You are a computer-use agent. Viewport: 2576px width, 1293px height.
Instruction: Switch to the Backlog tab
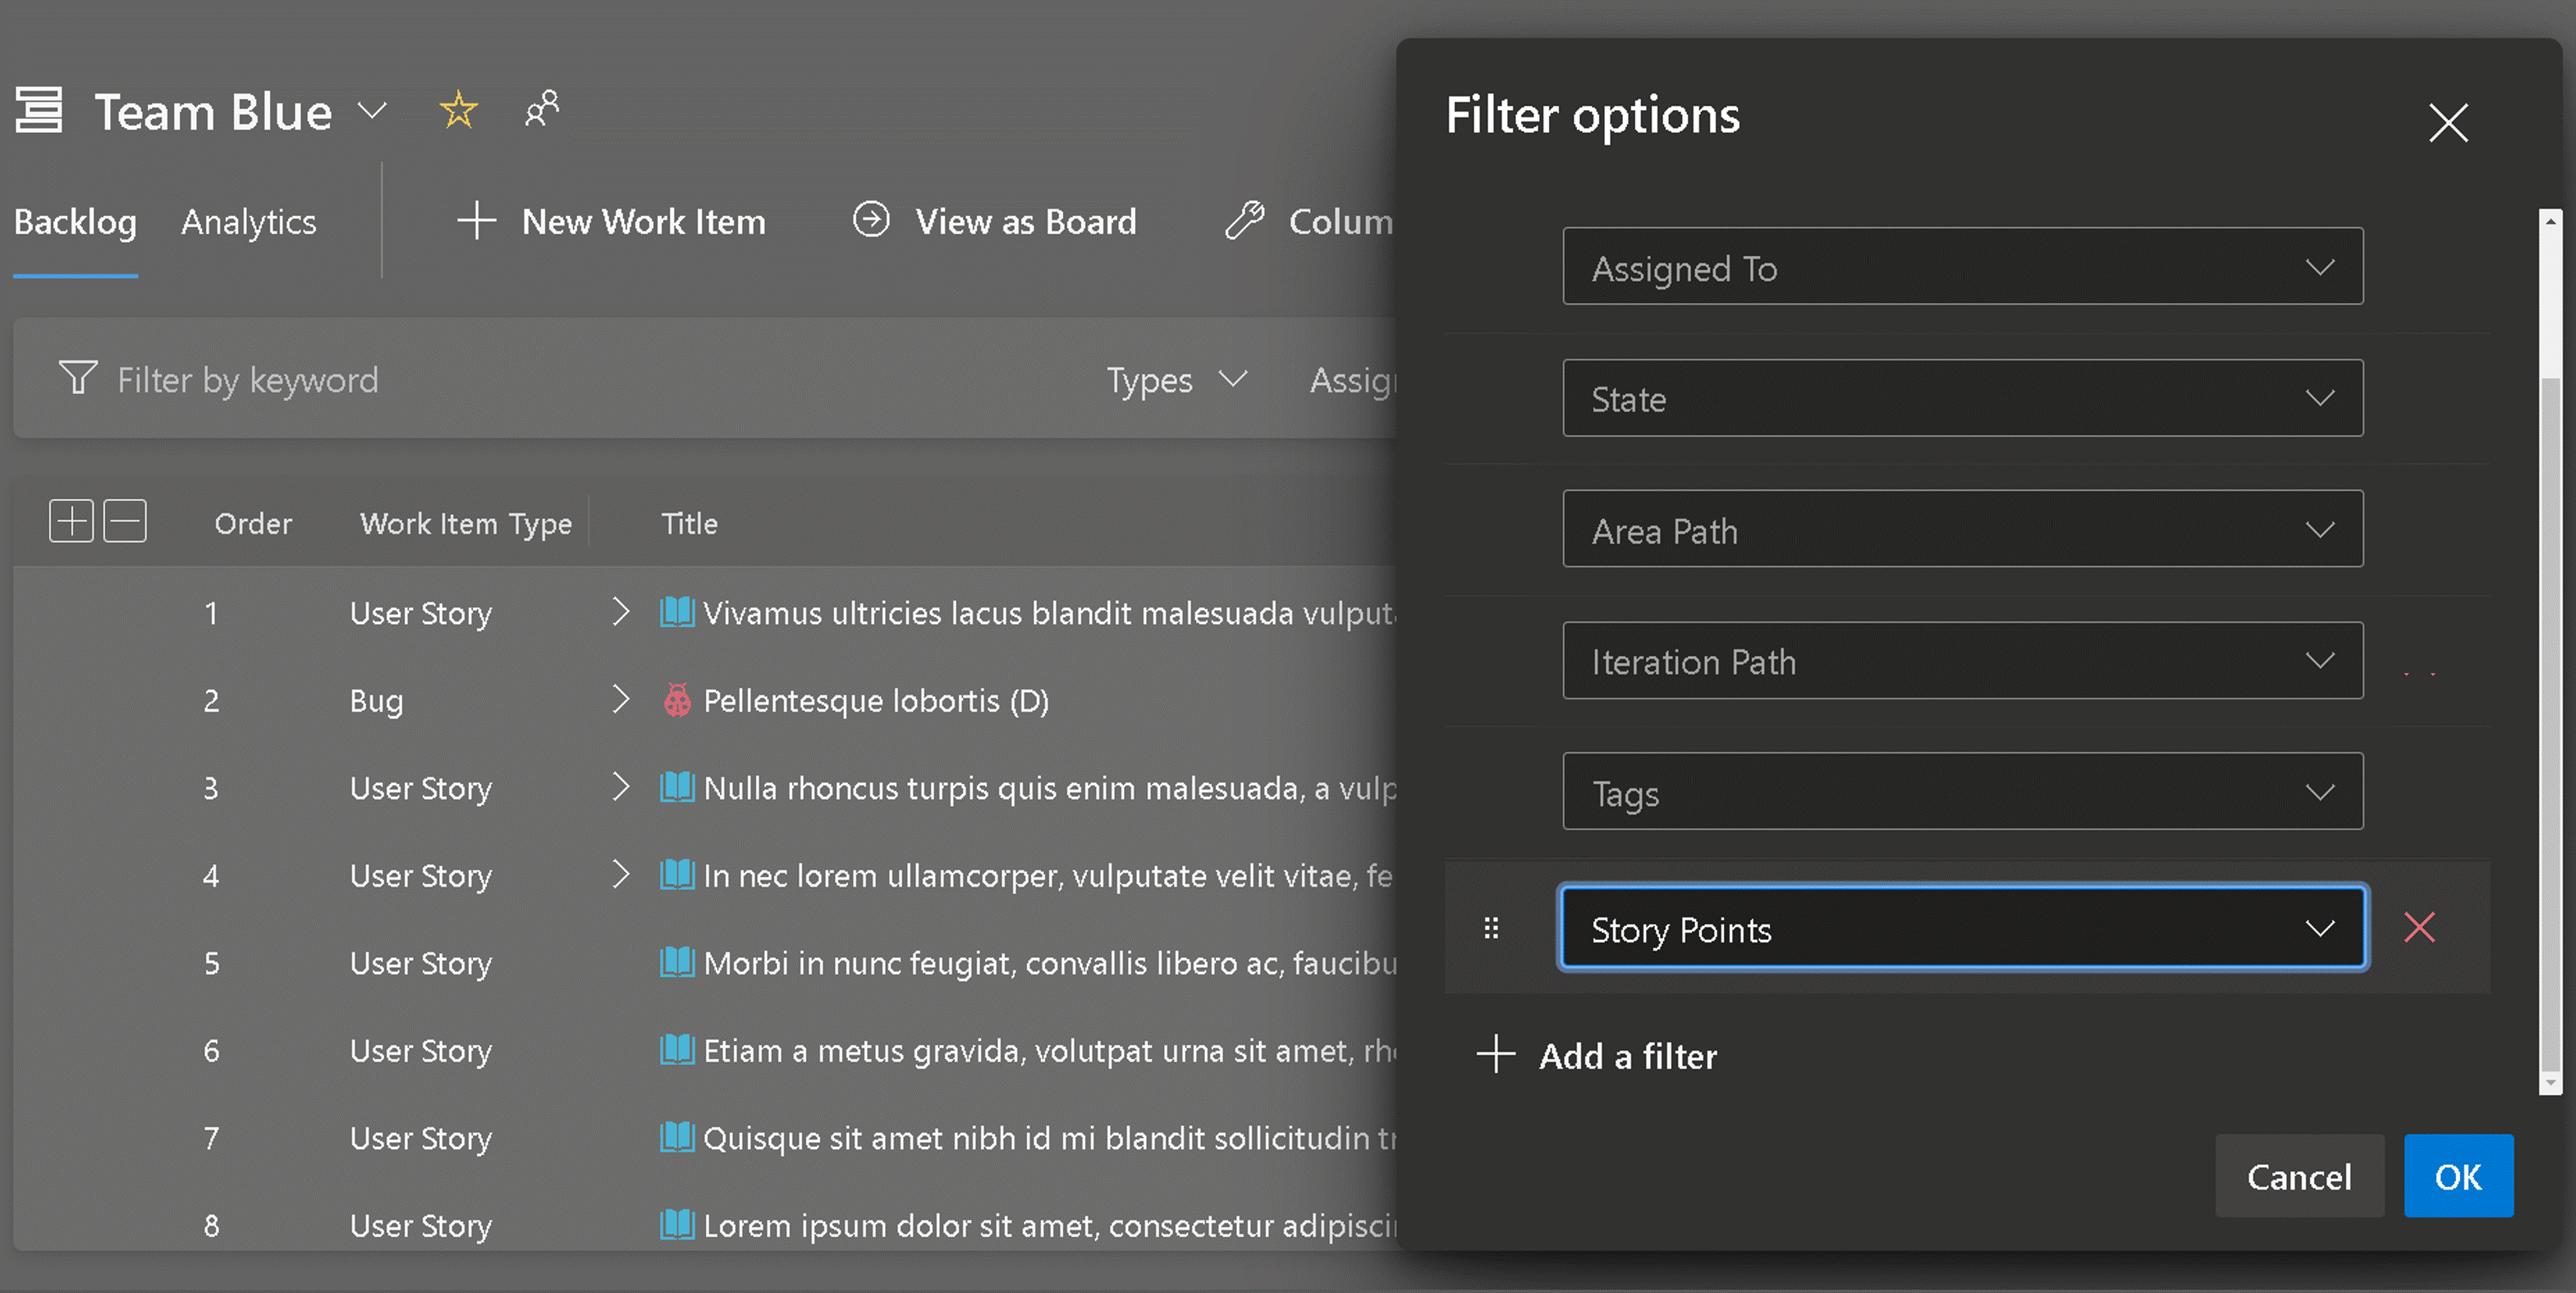[x=77, y=219]
